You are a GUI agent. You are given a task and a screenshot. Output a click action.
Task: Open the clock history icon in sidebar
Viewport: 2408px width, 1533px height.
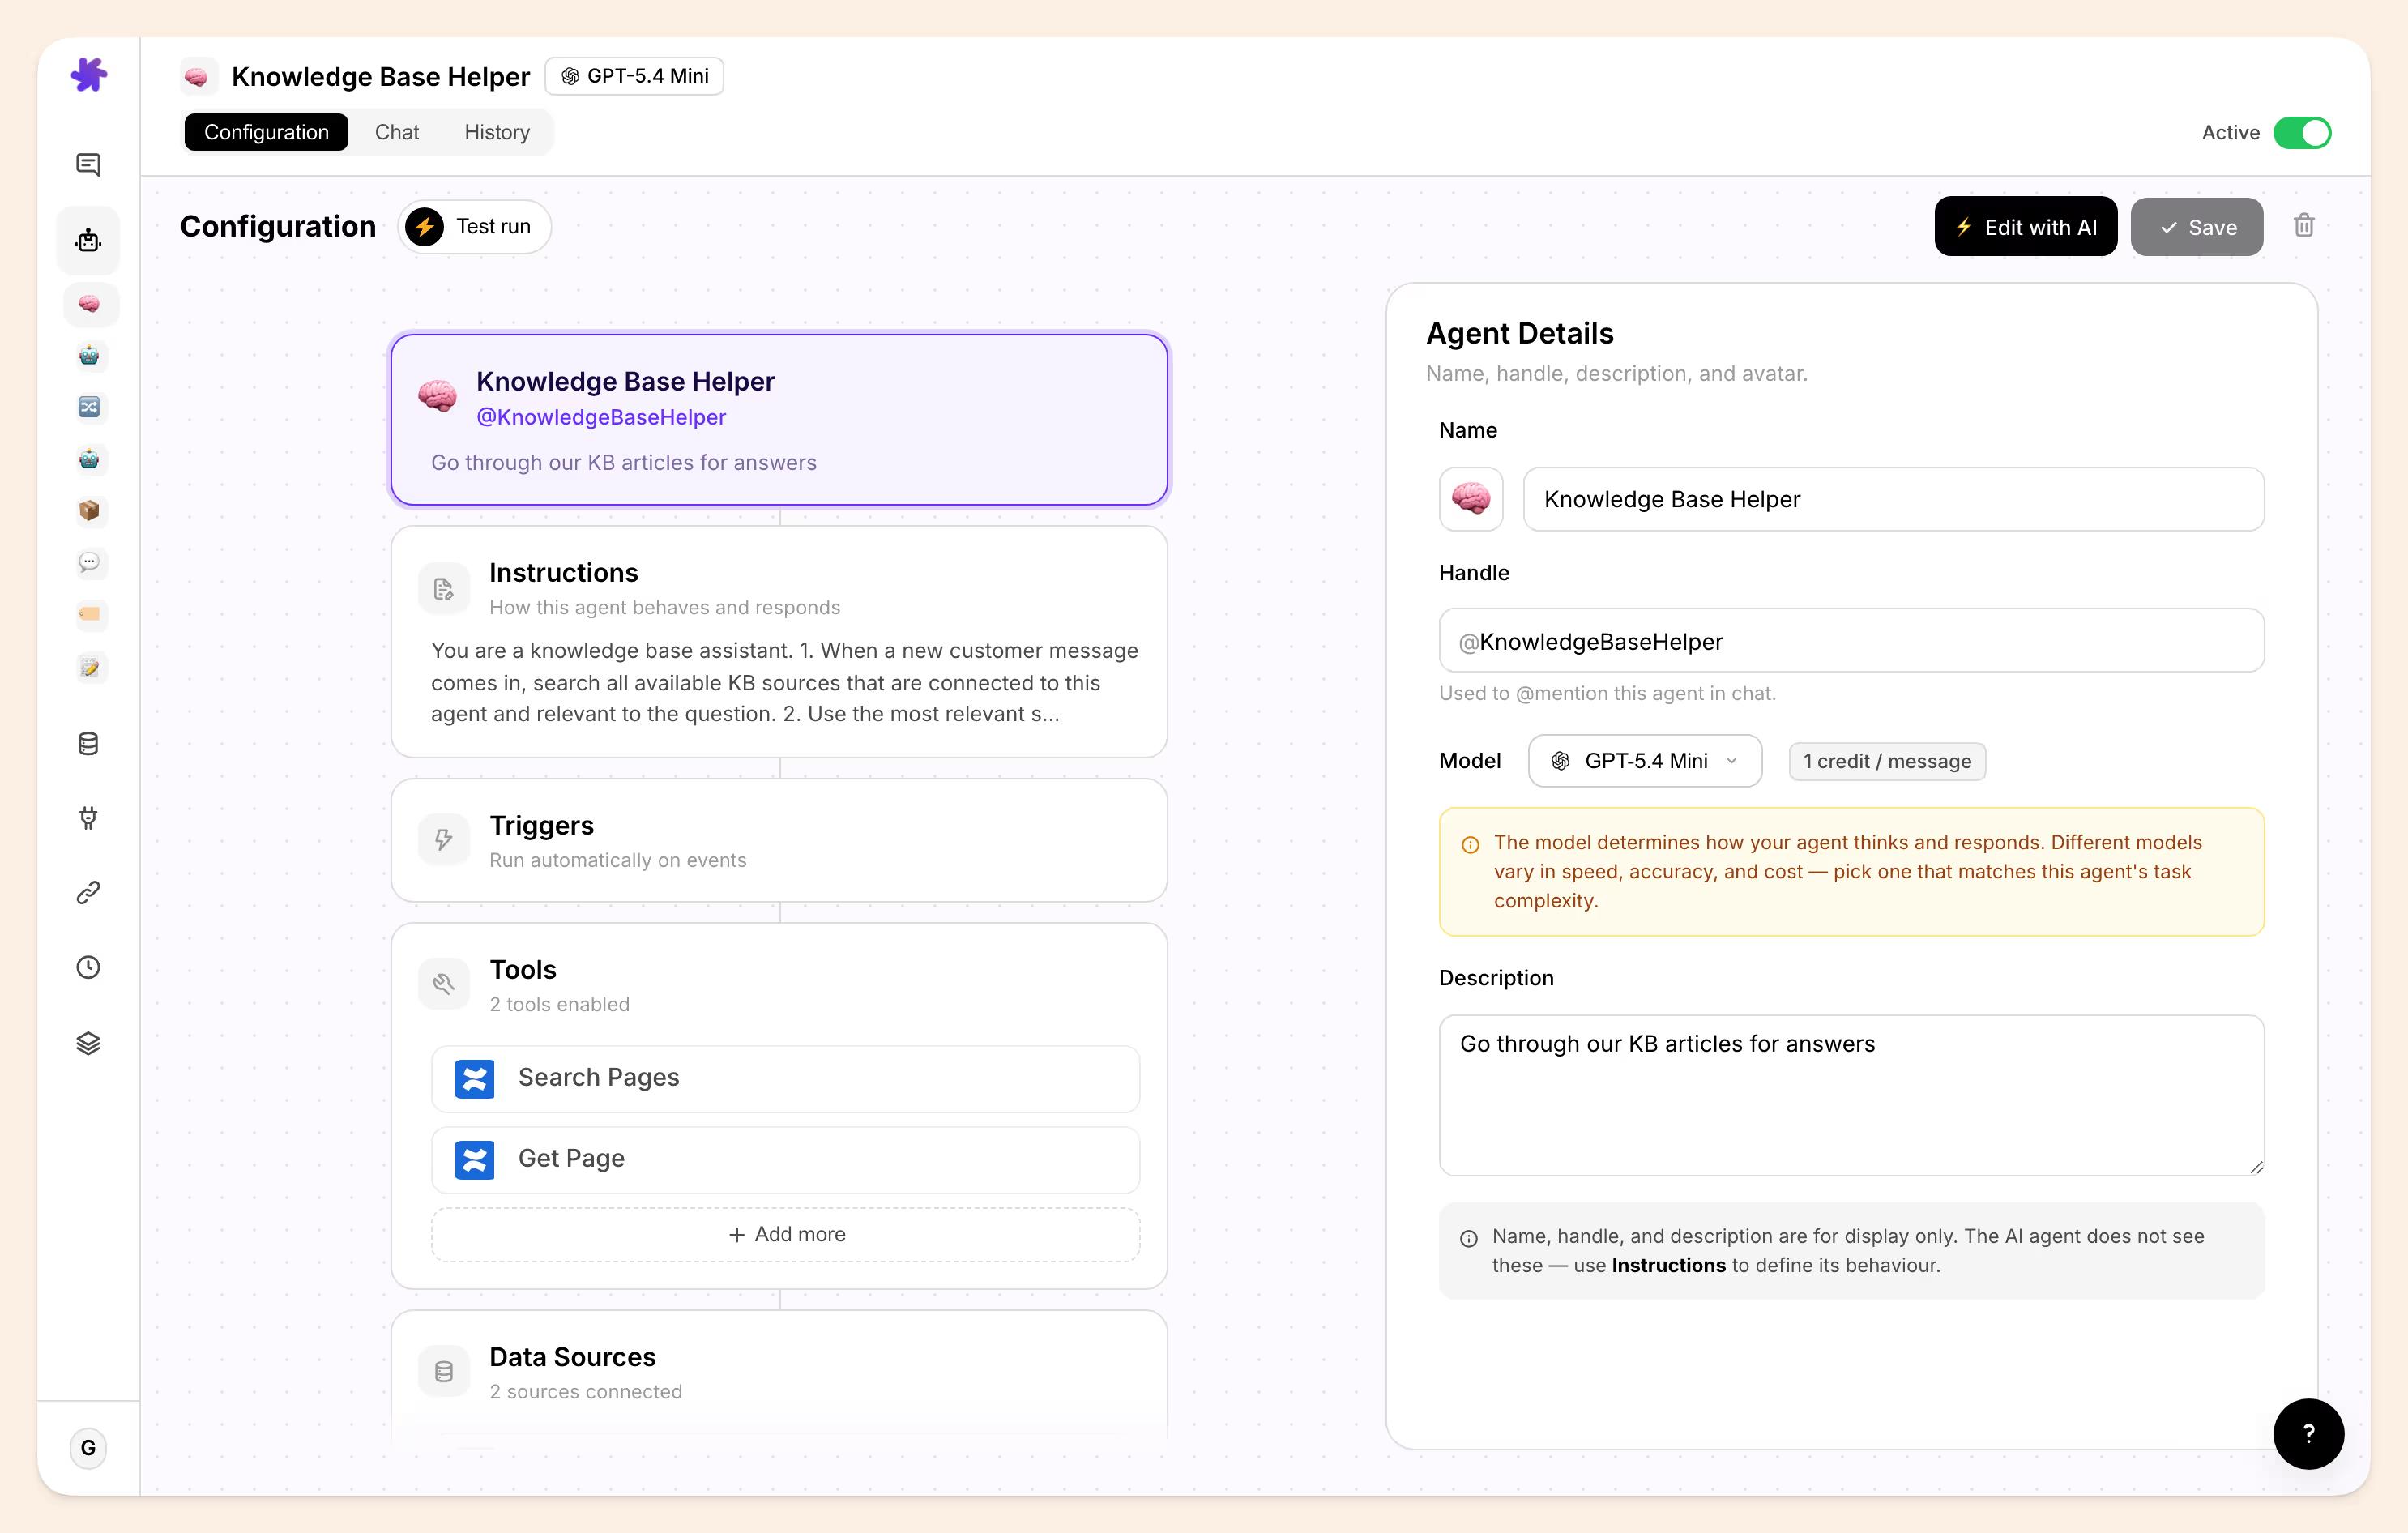coord(88,968)
